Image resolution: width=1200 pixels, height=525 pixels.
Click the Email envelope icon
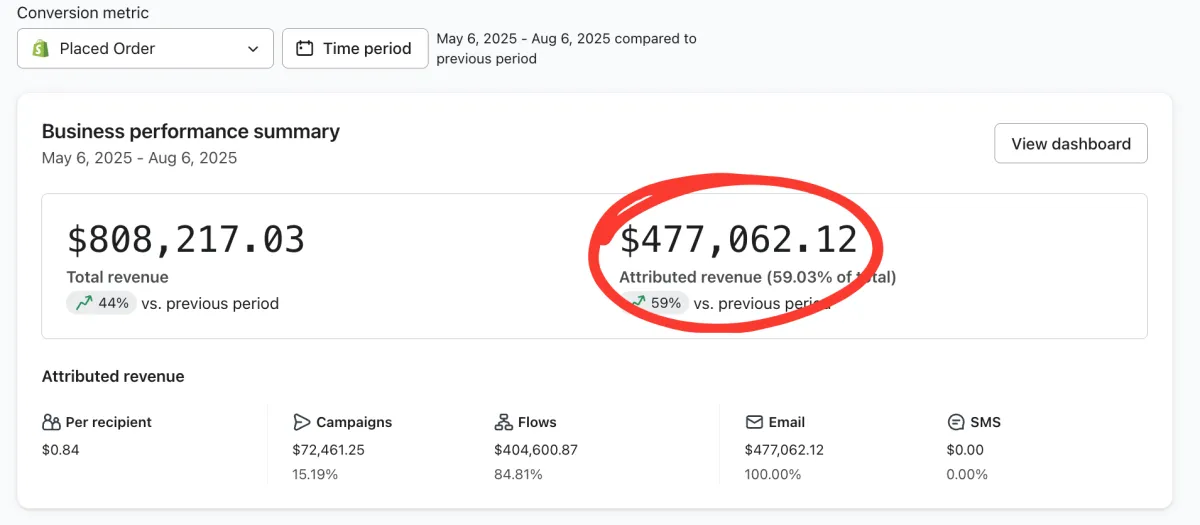754,422
